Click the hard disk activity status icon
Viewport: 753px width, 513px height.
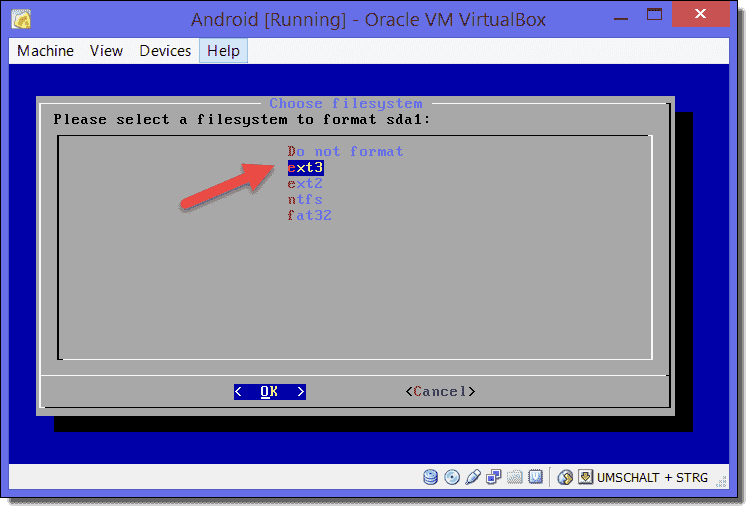[x=430, y=477]
